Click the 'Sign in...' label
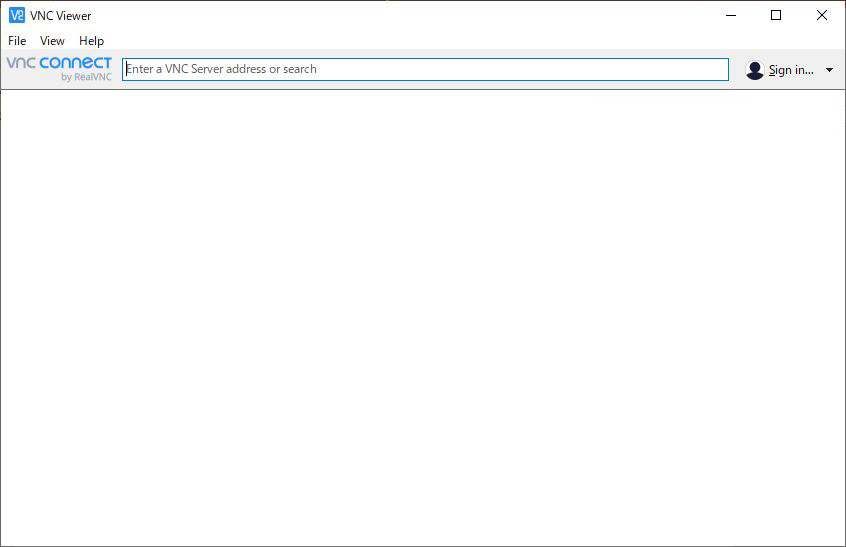Screen dimensions: 846x547 click(790, 70)
